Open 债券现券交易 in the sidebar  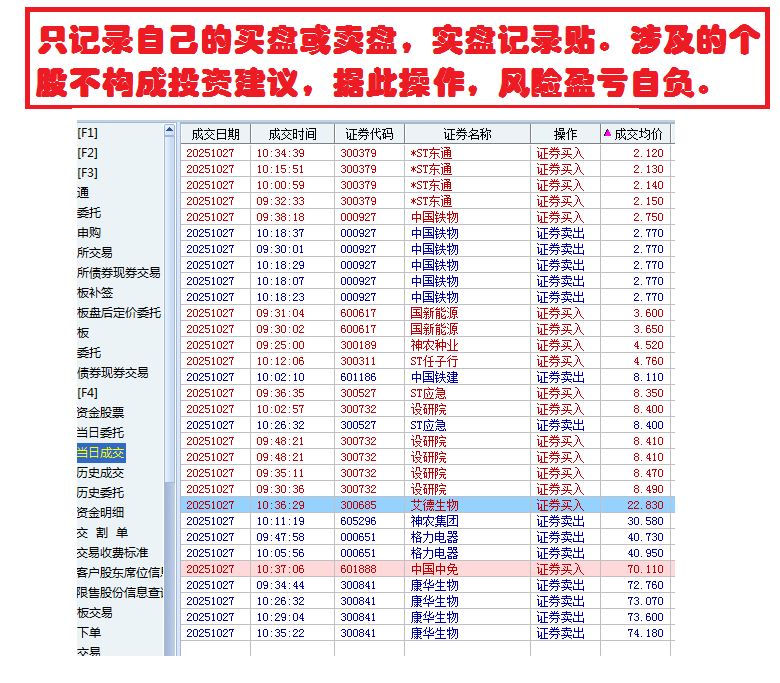(x=112, y=373)
